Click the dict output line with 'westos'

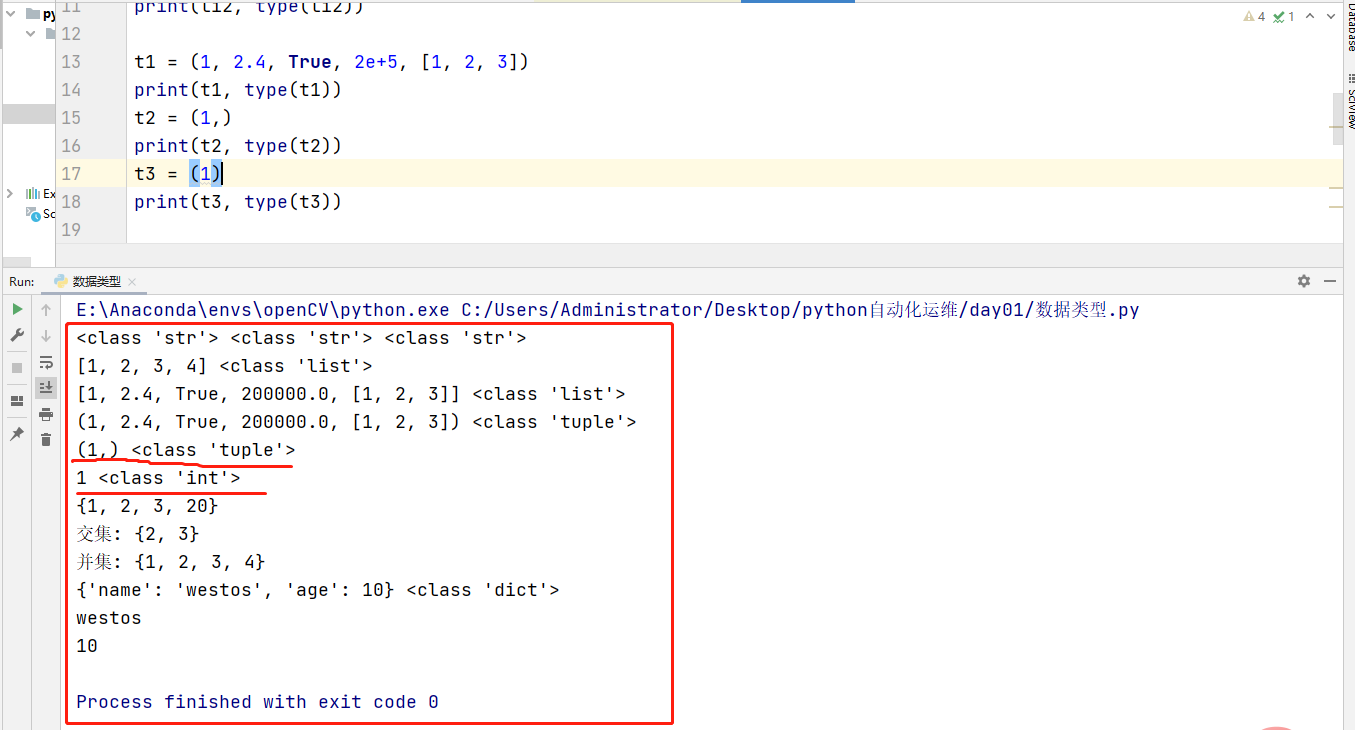[318, 590]
